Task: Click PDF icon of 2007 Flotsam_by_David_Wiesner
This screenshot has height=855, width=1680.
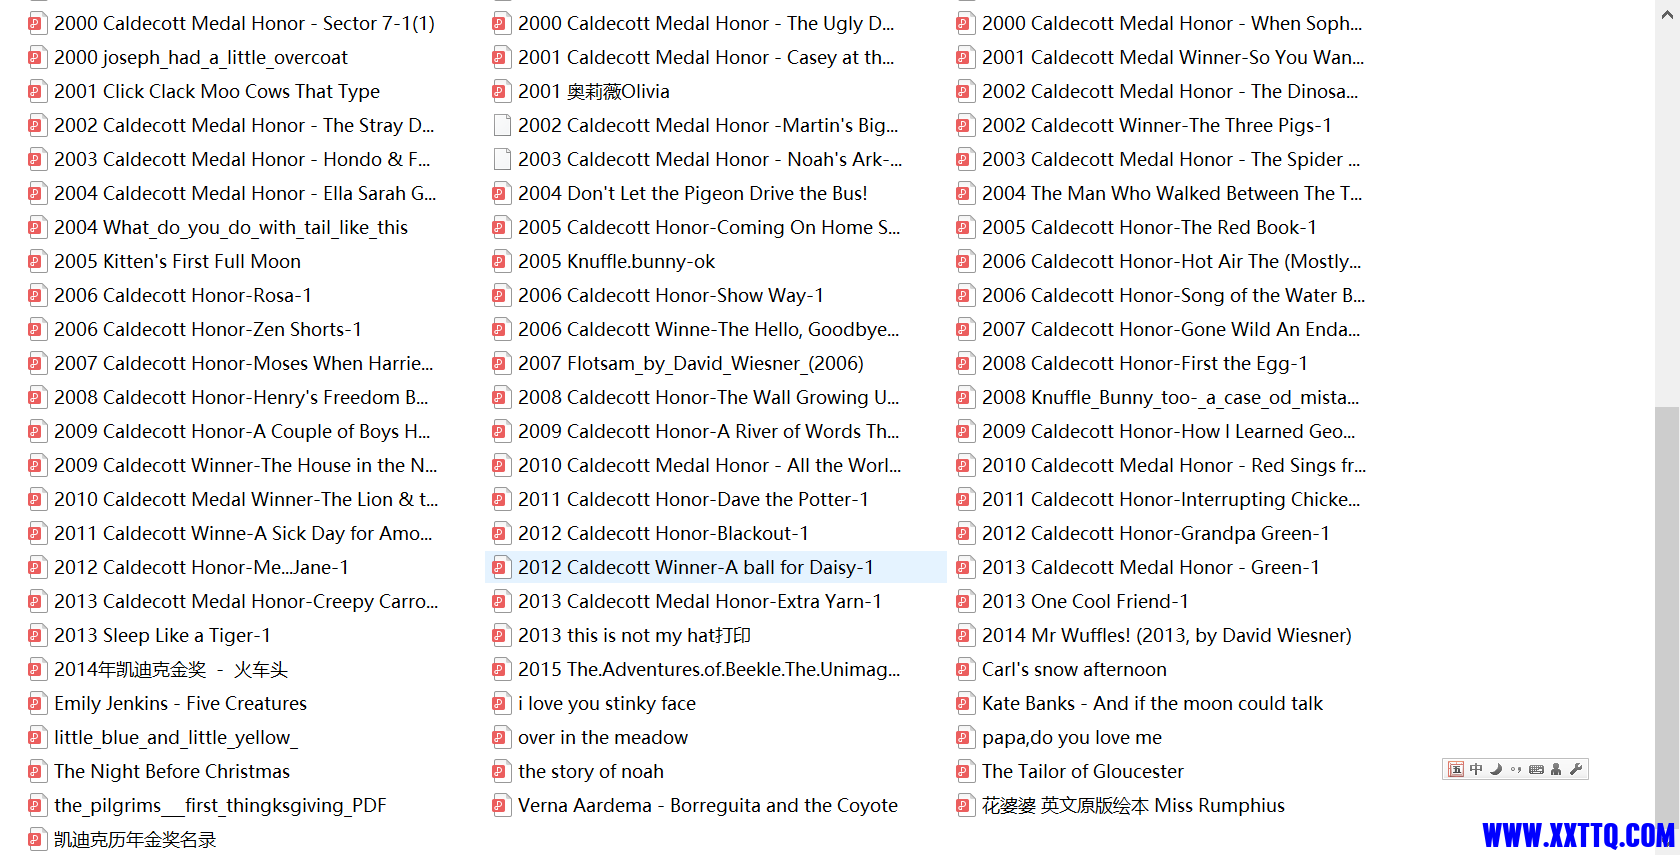Action: (x=500, y=363)
